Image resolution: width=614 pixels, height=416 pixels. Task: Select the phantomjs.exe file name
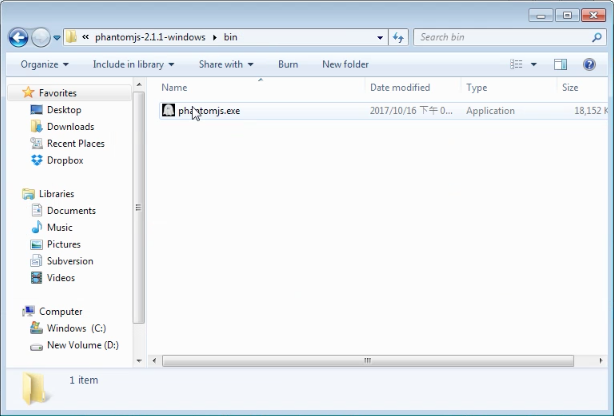(209, 111)
